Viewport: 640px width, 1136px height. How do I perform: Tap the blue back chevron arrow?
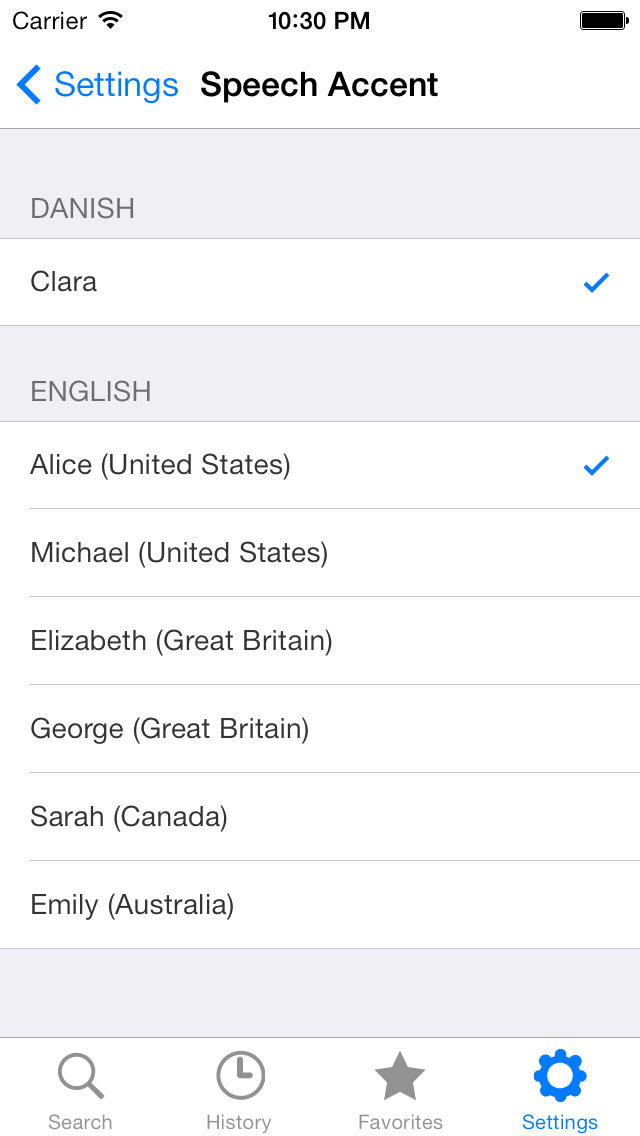pyautogui.click(x=28, y=85)
